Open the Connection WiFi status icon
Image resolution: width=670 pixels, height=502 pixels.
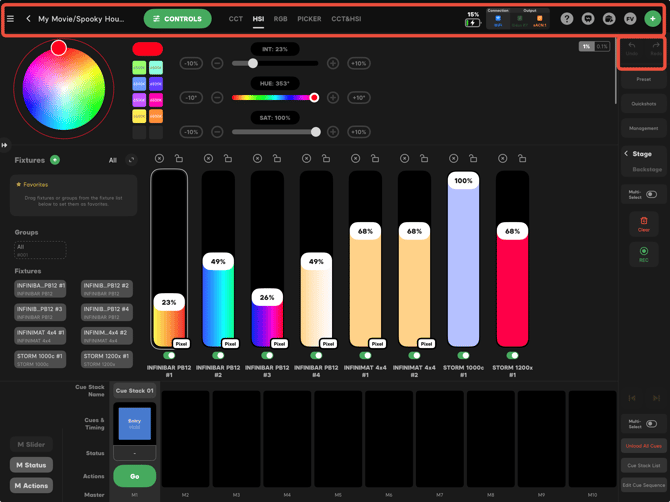(x=498, y=20)
